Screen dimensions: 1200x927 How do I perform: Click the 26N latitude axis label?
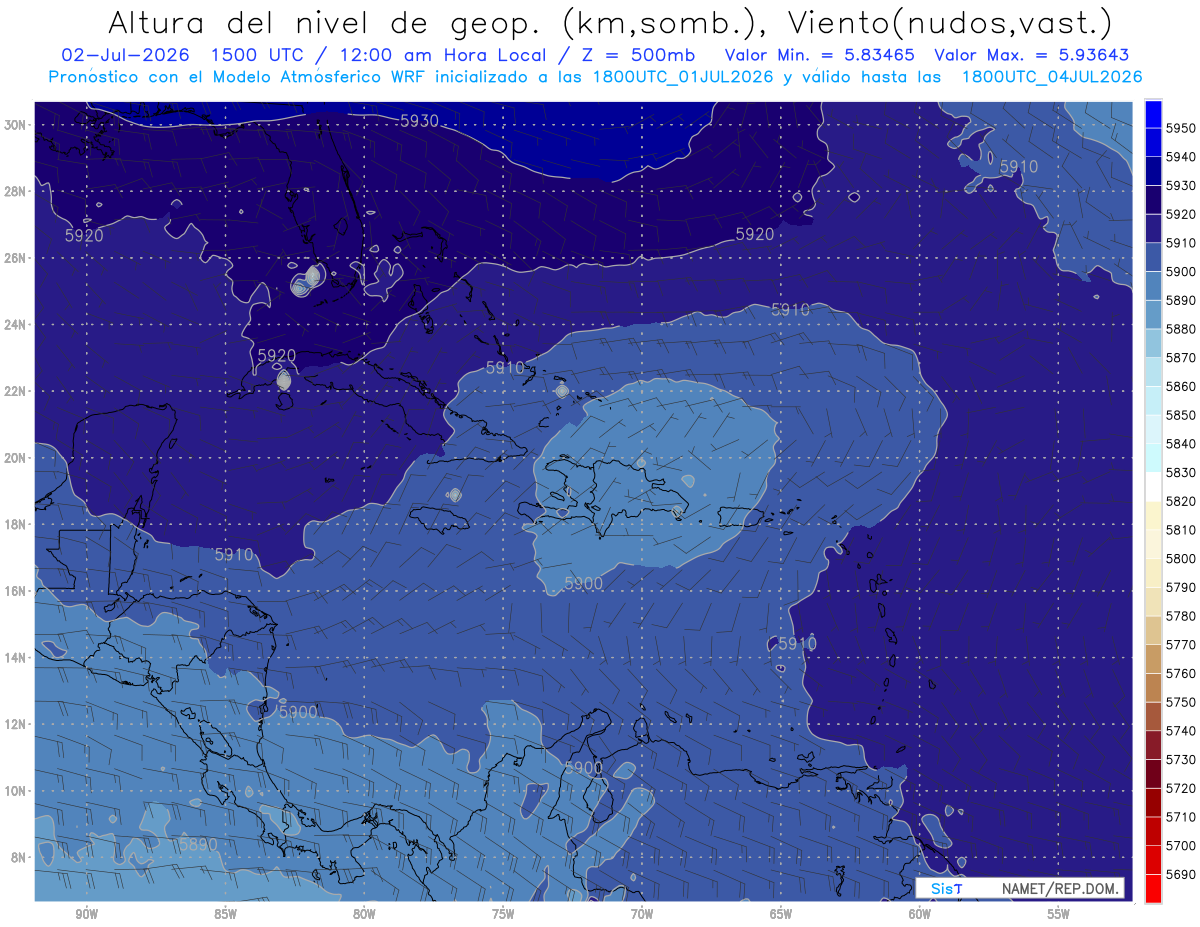[x=15, y=258]
